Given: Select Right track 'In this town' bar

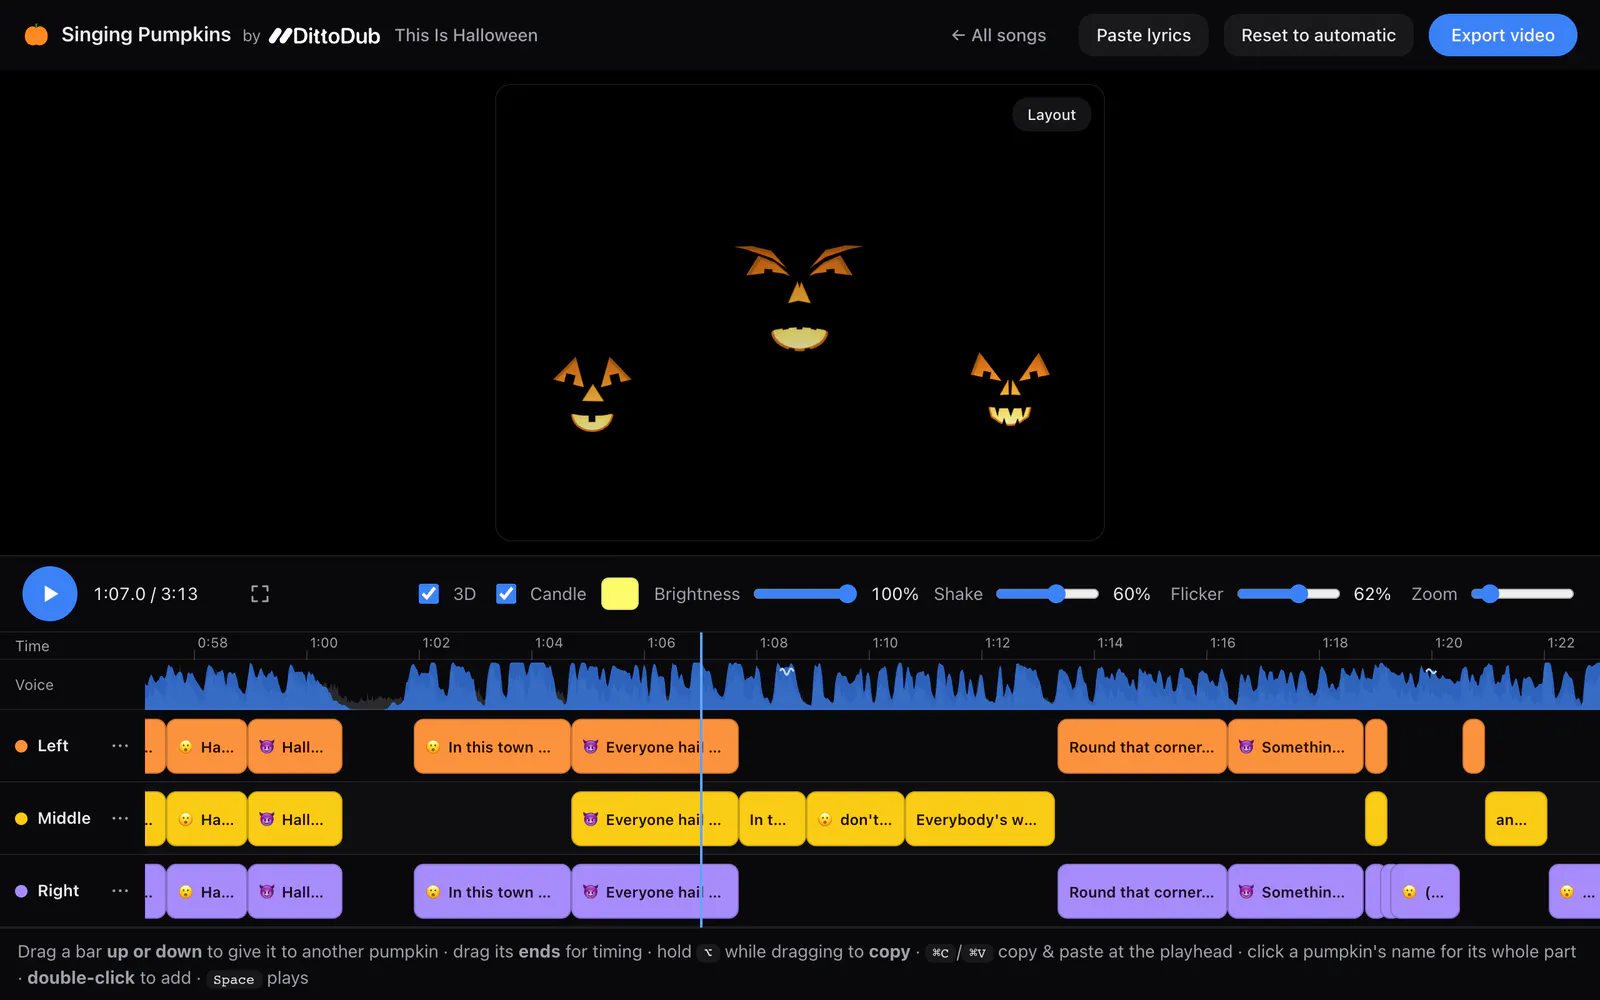Looking at the screenshot, I should [x=492, y=891].
